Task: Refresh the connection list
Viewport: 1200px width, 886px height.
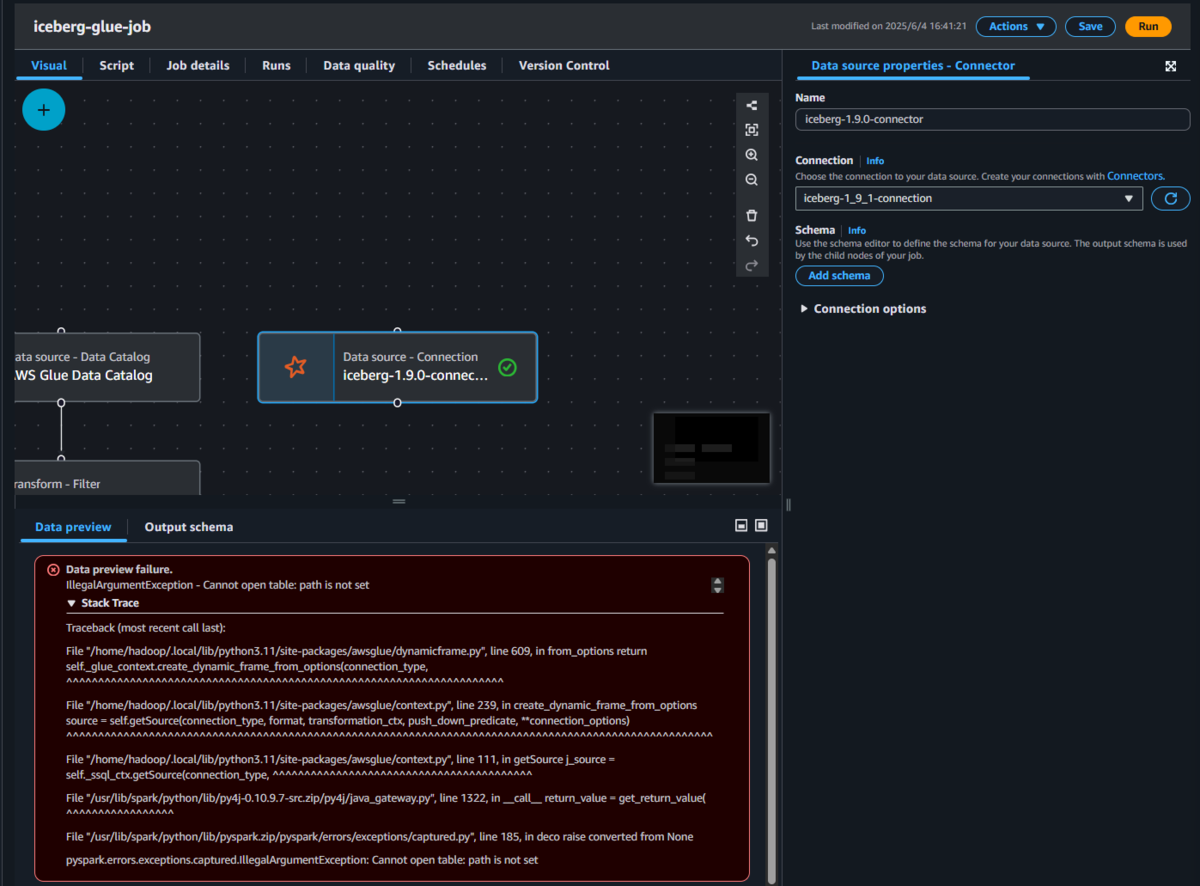Action: point(1171,198)
